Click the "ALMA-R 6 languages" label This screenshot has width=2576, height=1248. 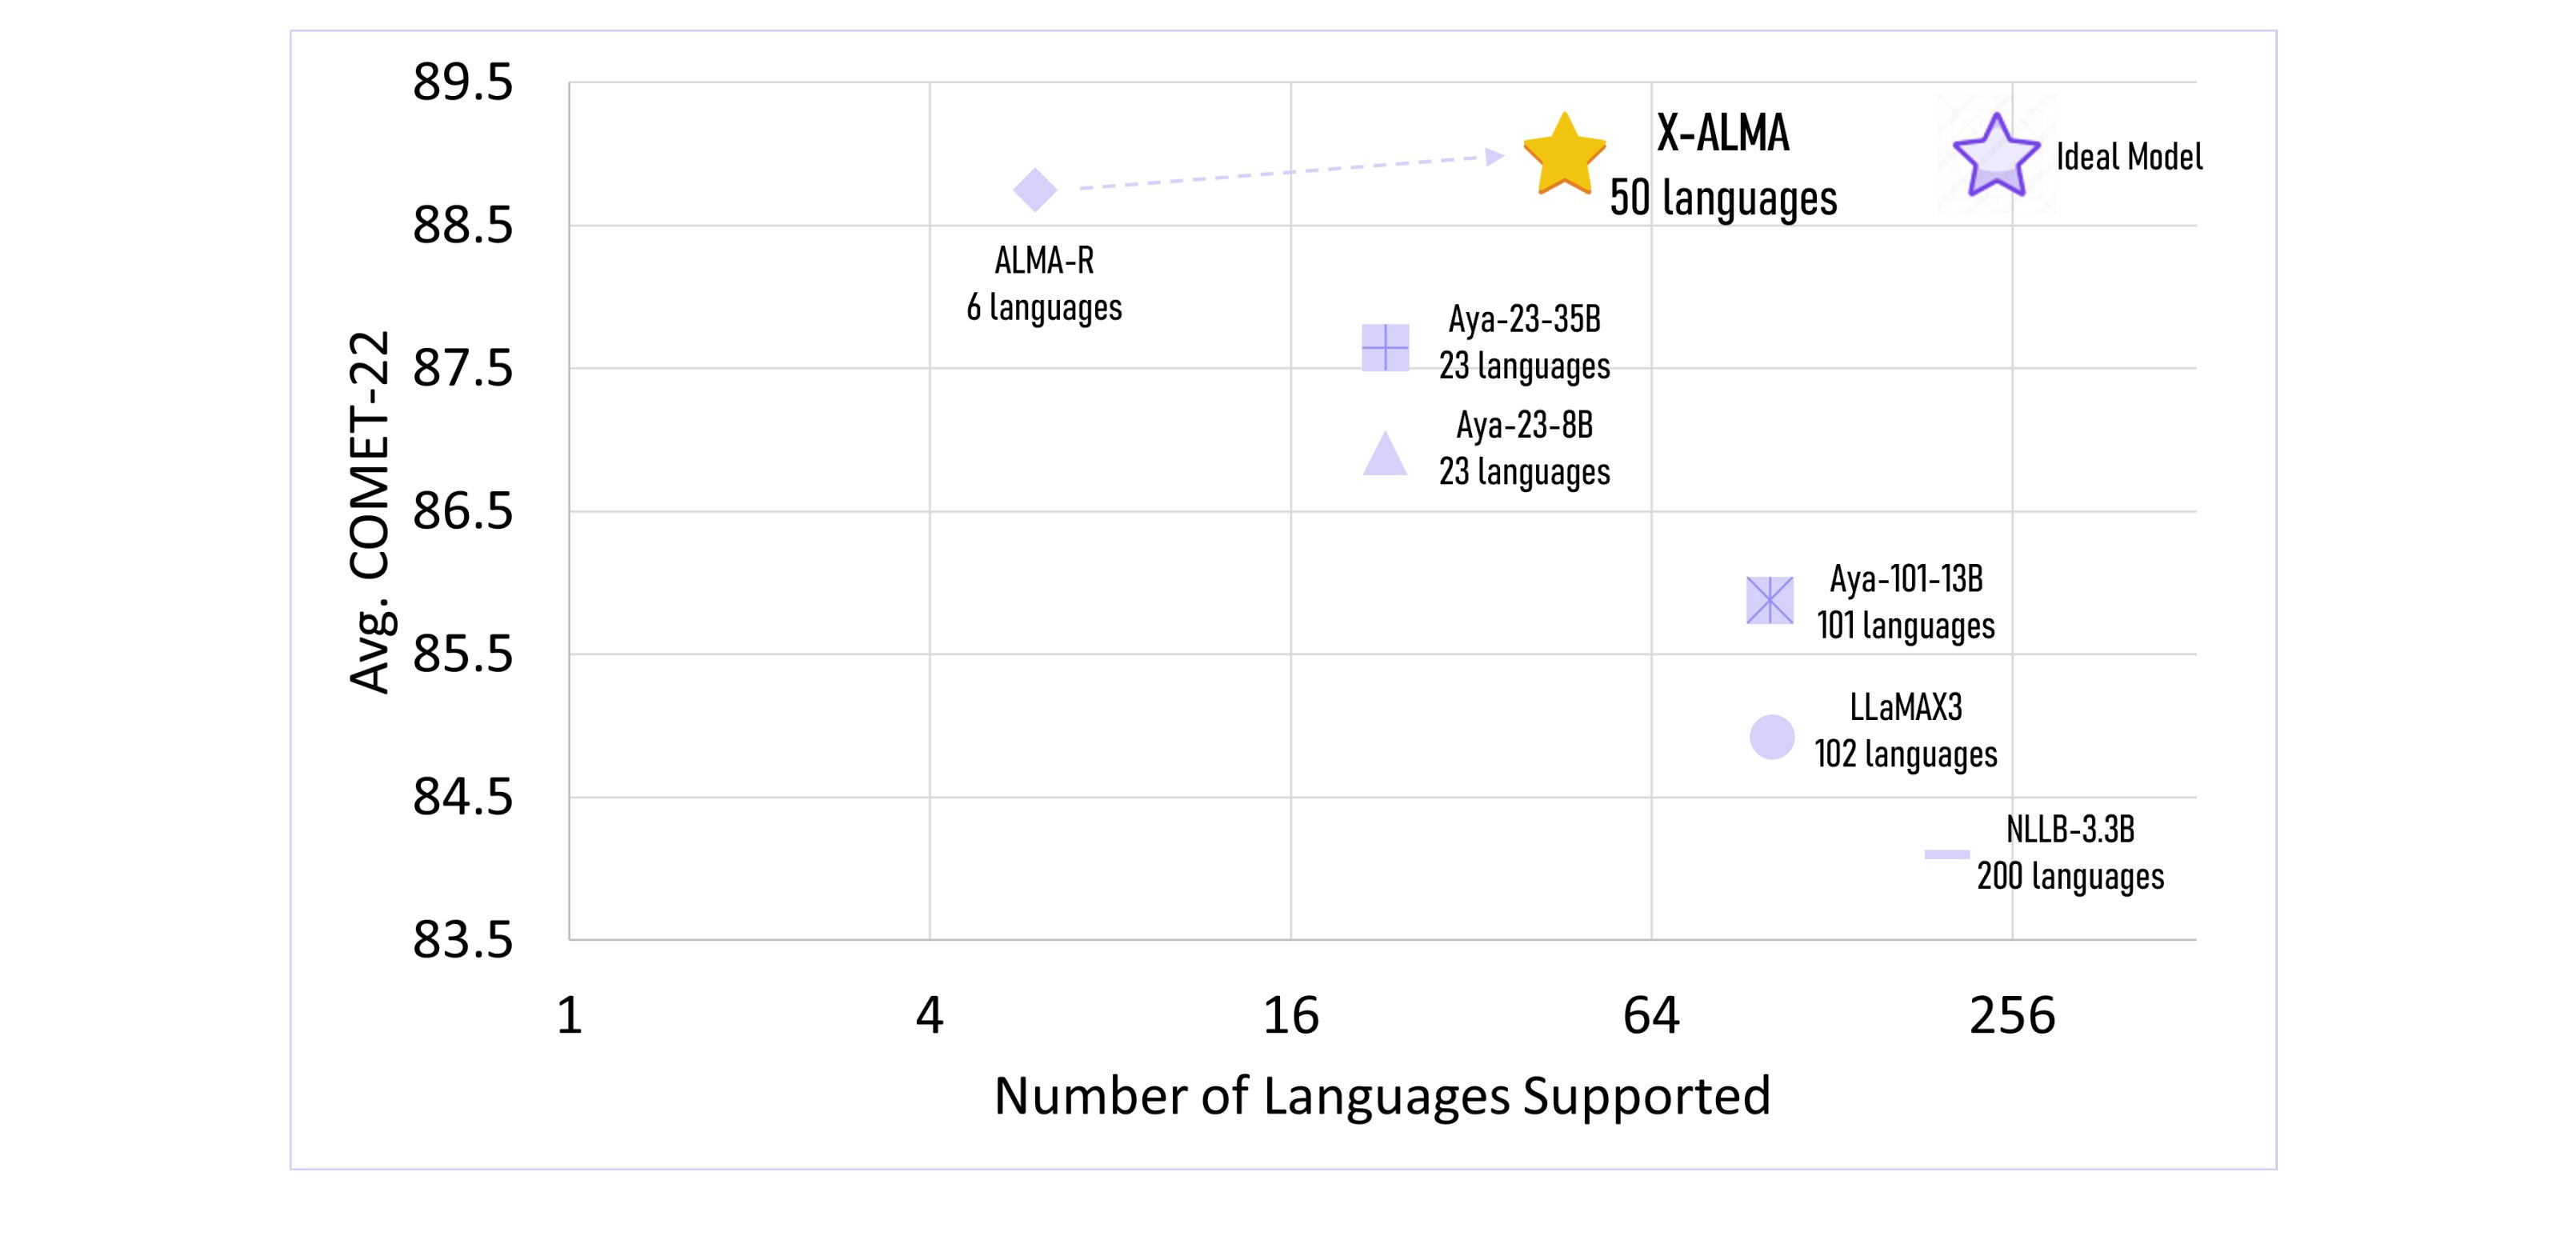click(1044, 284)
